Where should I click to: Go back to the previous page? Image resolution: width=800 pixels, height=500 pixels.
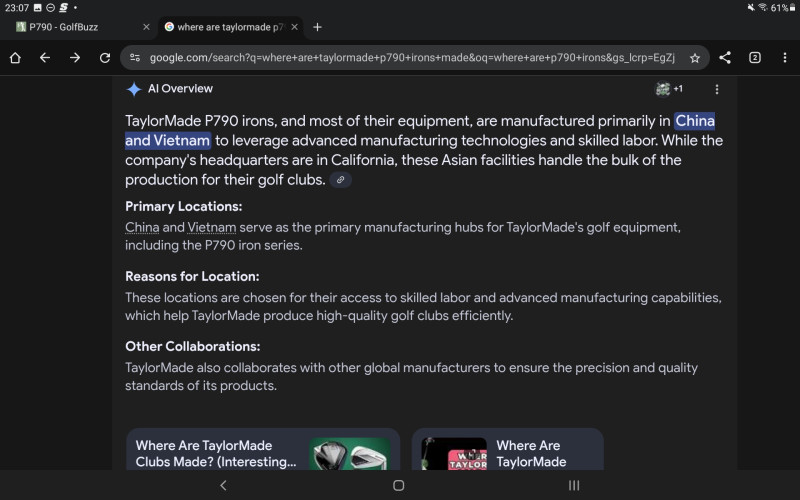point(45,58)
